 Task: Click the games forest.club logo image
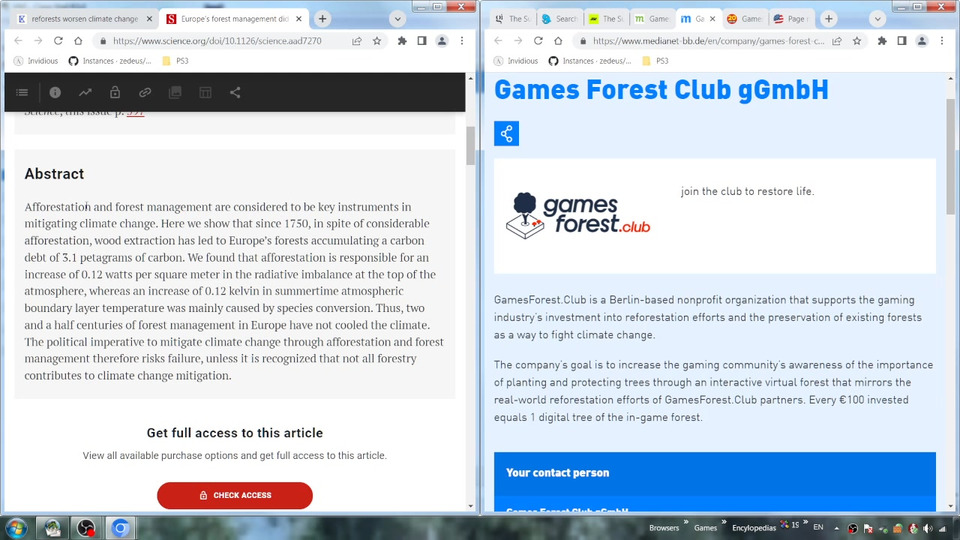pos(578,216)
